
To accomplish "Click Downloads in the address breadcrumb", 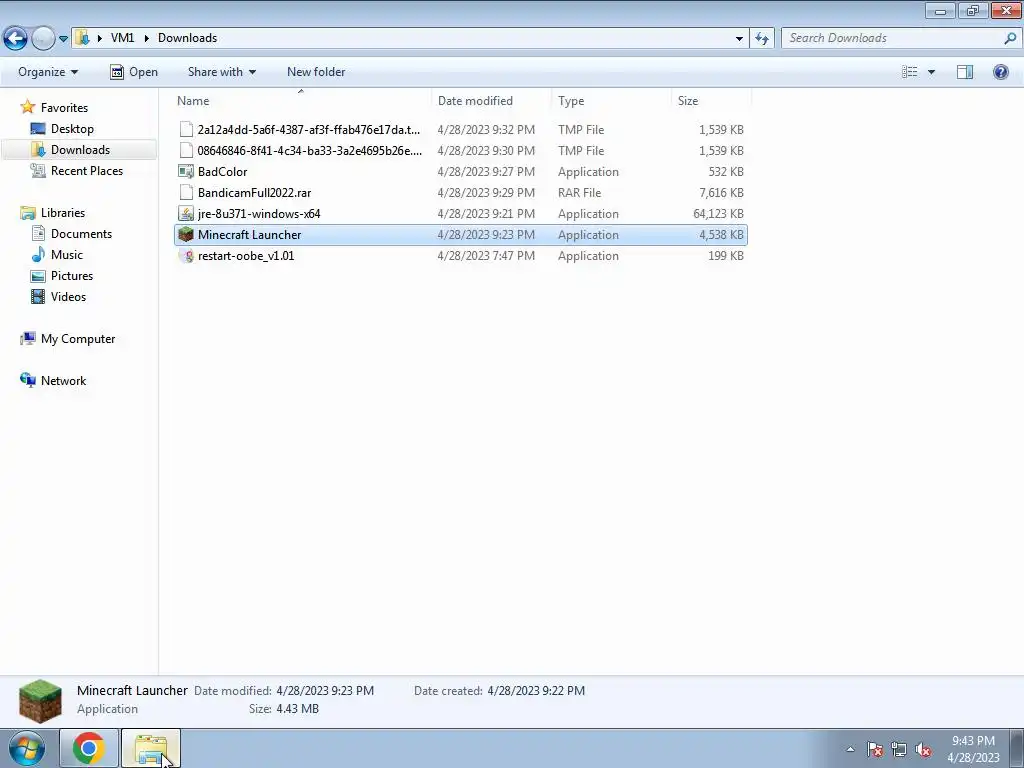I will coord(187,38).
